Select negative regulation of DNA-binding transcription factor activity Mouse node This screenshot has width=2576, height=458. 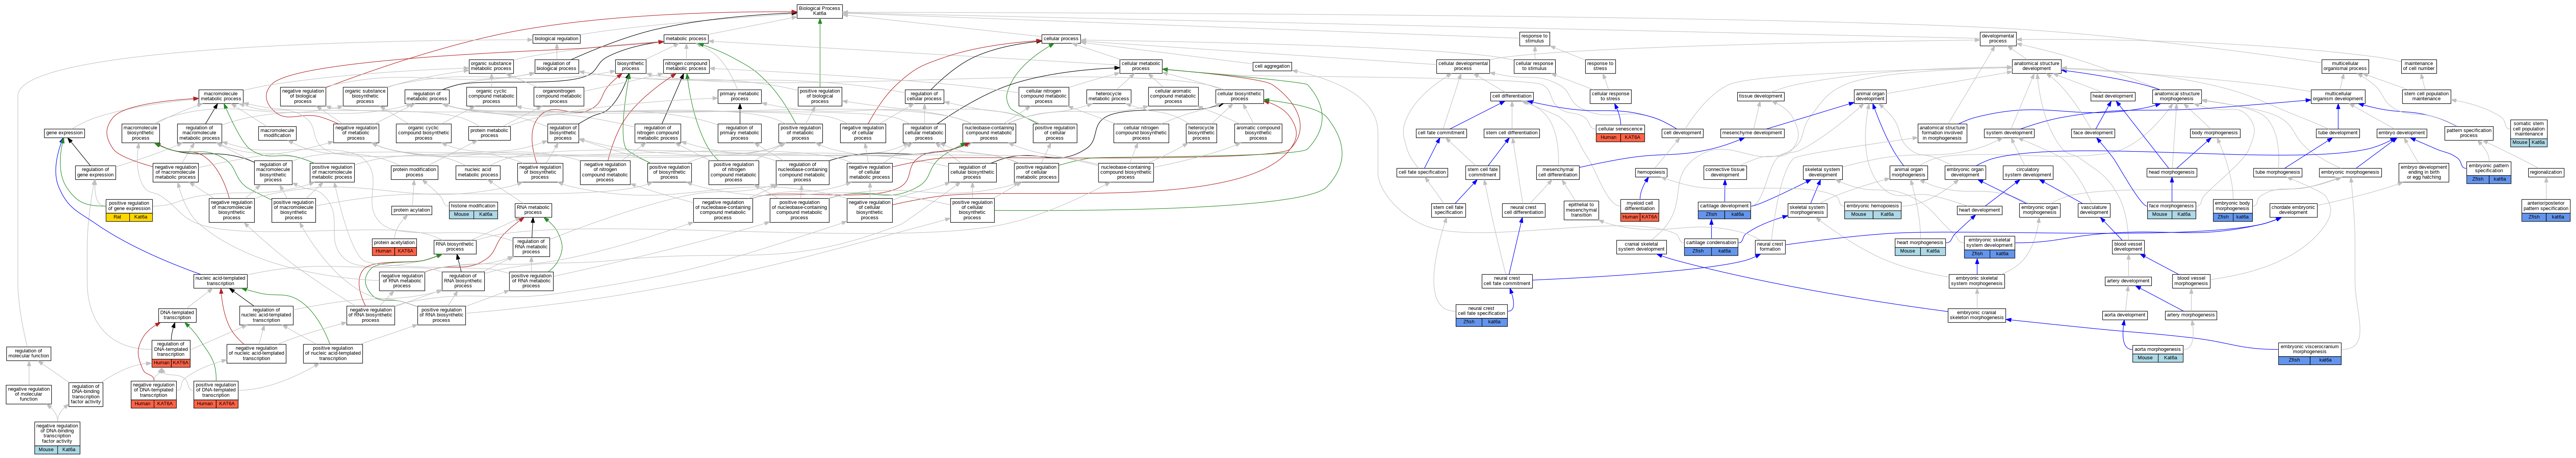pos(57,438)
